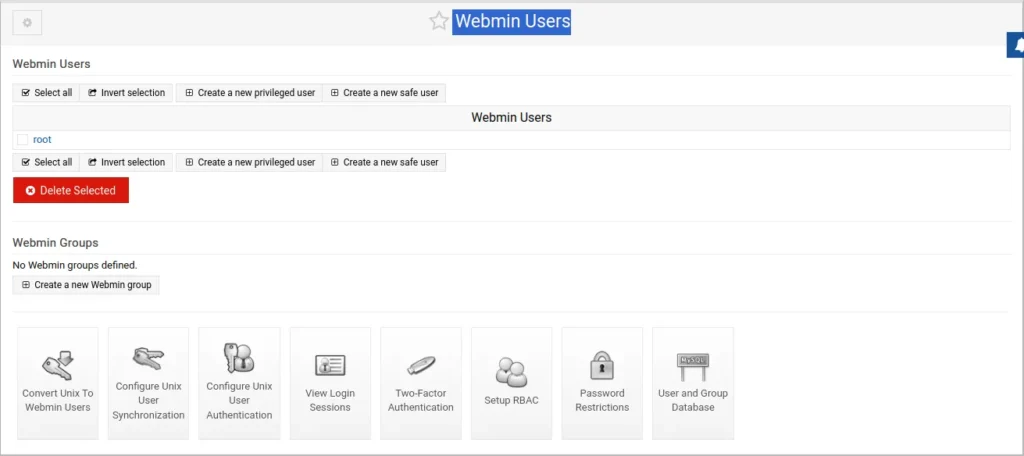Click Select all below the users table

tap(46, 162)
